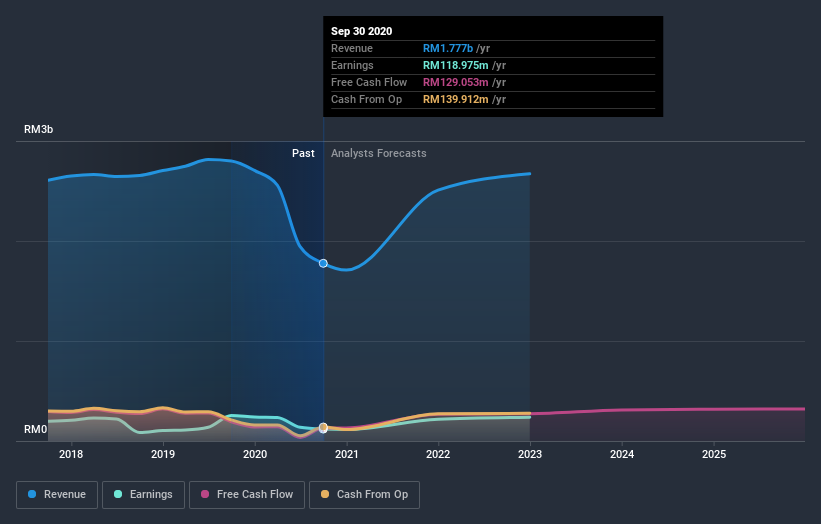The image size is (821, 524).
Task: Select the cash flow data point marker near RM0
Action: tap(324, 428)
